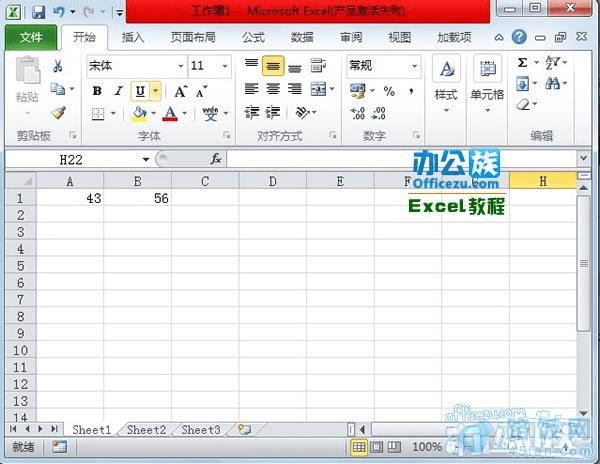Viewport: 600px width, 464px height.
Task: Select Top Align icon
Action: click(251, 64)
